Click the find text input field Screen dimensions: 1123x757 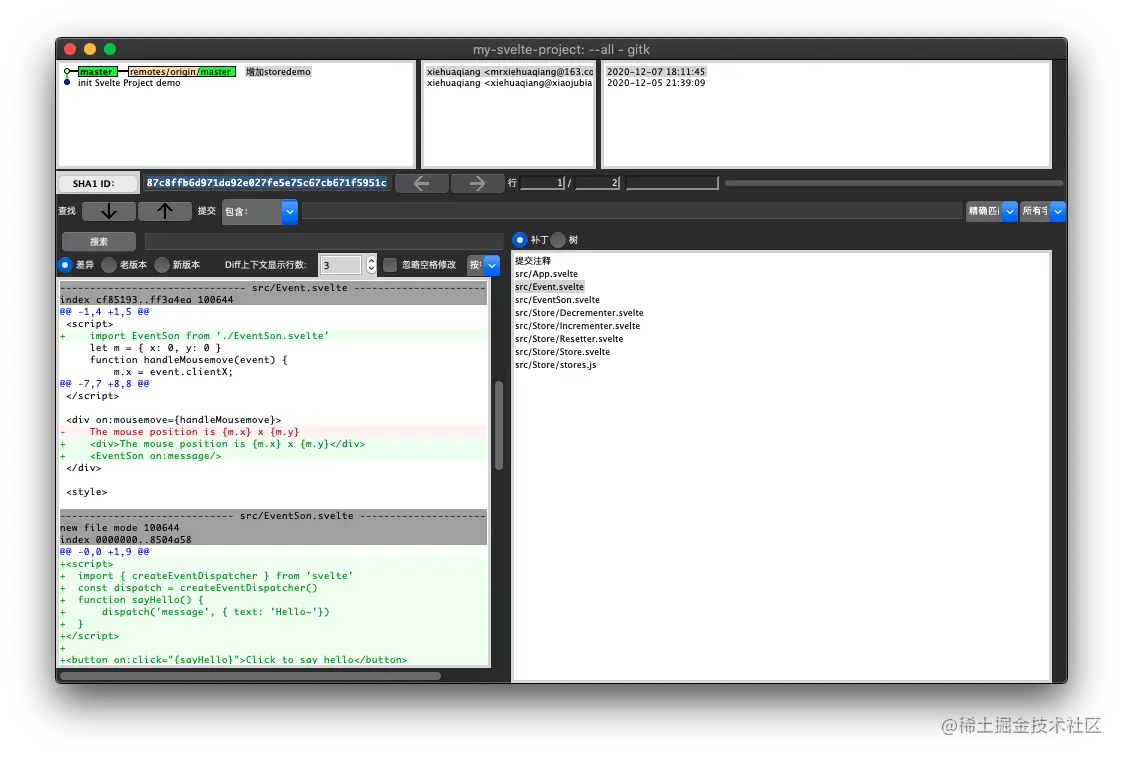tap(632, 211)
